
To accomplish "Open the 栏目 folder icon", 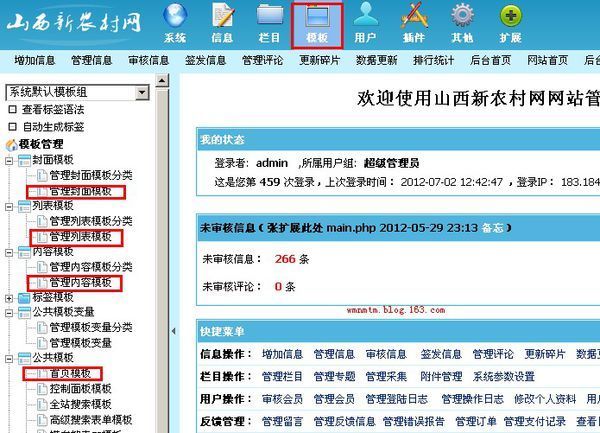I will tap(270, 15).
